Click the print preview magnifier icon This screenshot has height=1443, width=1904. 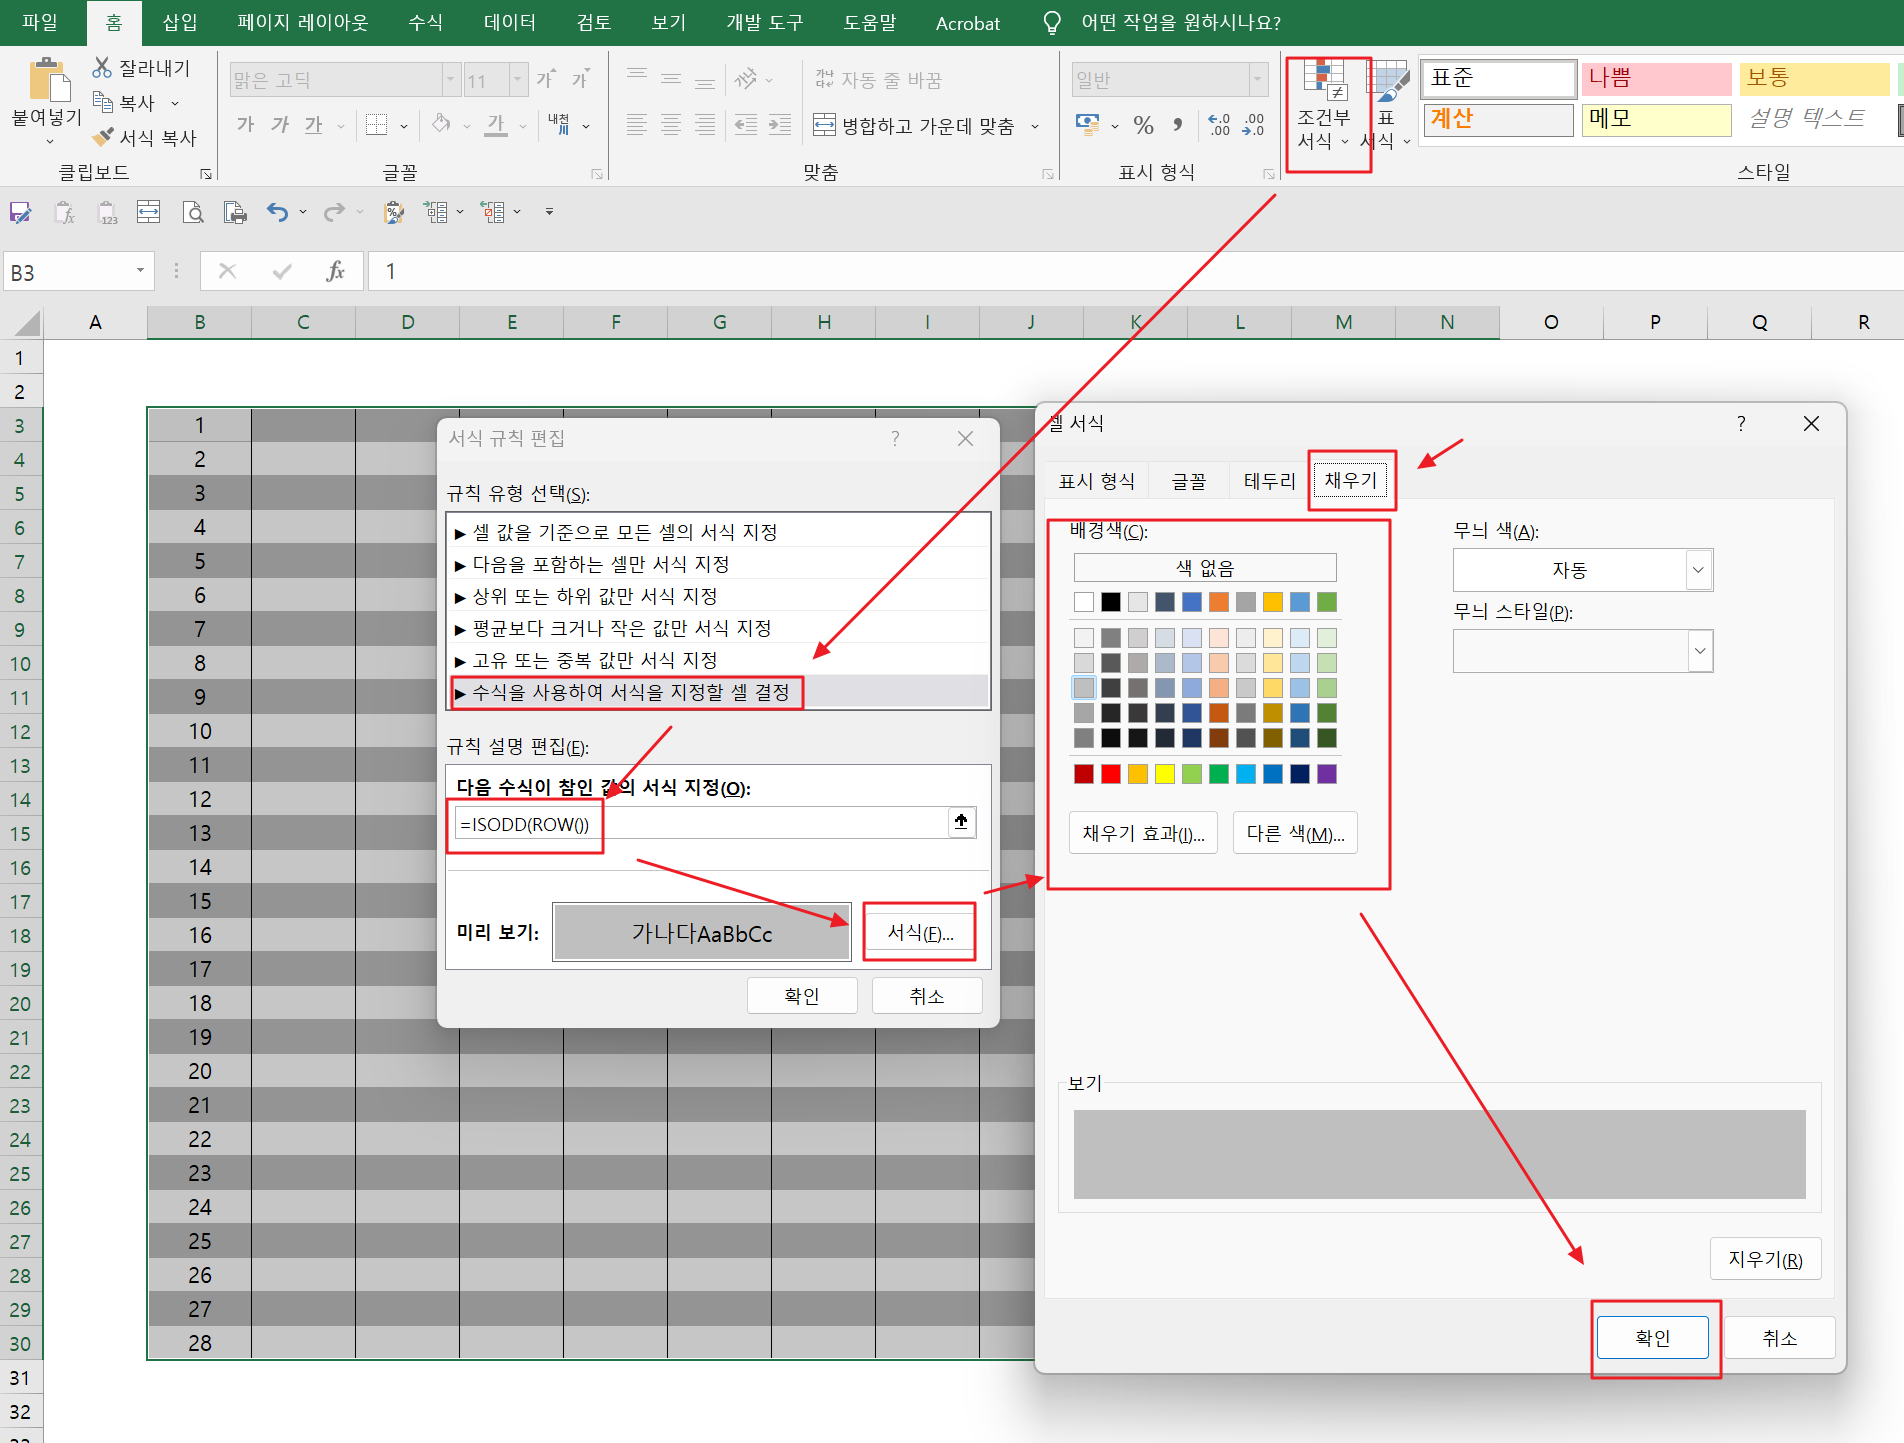coord(193,212)
